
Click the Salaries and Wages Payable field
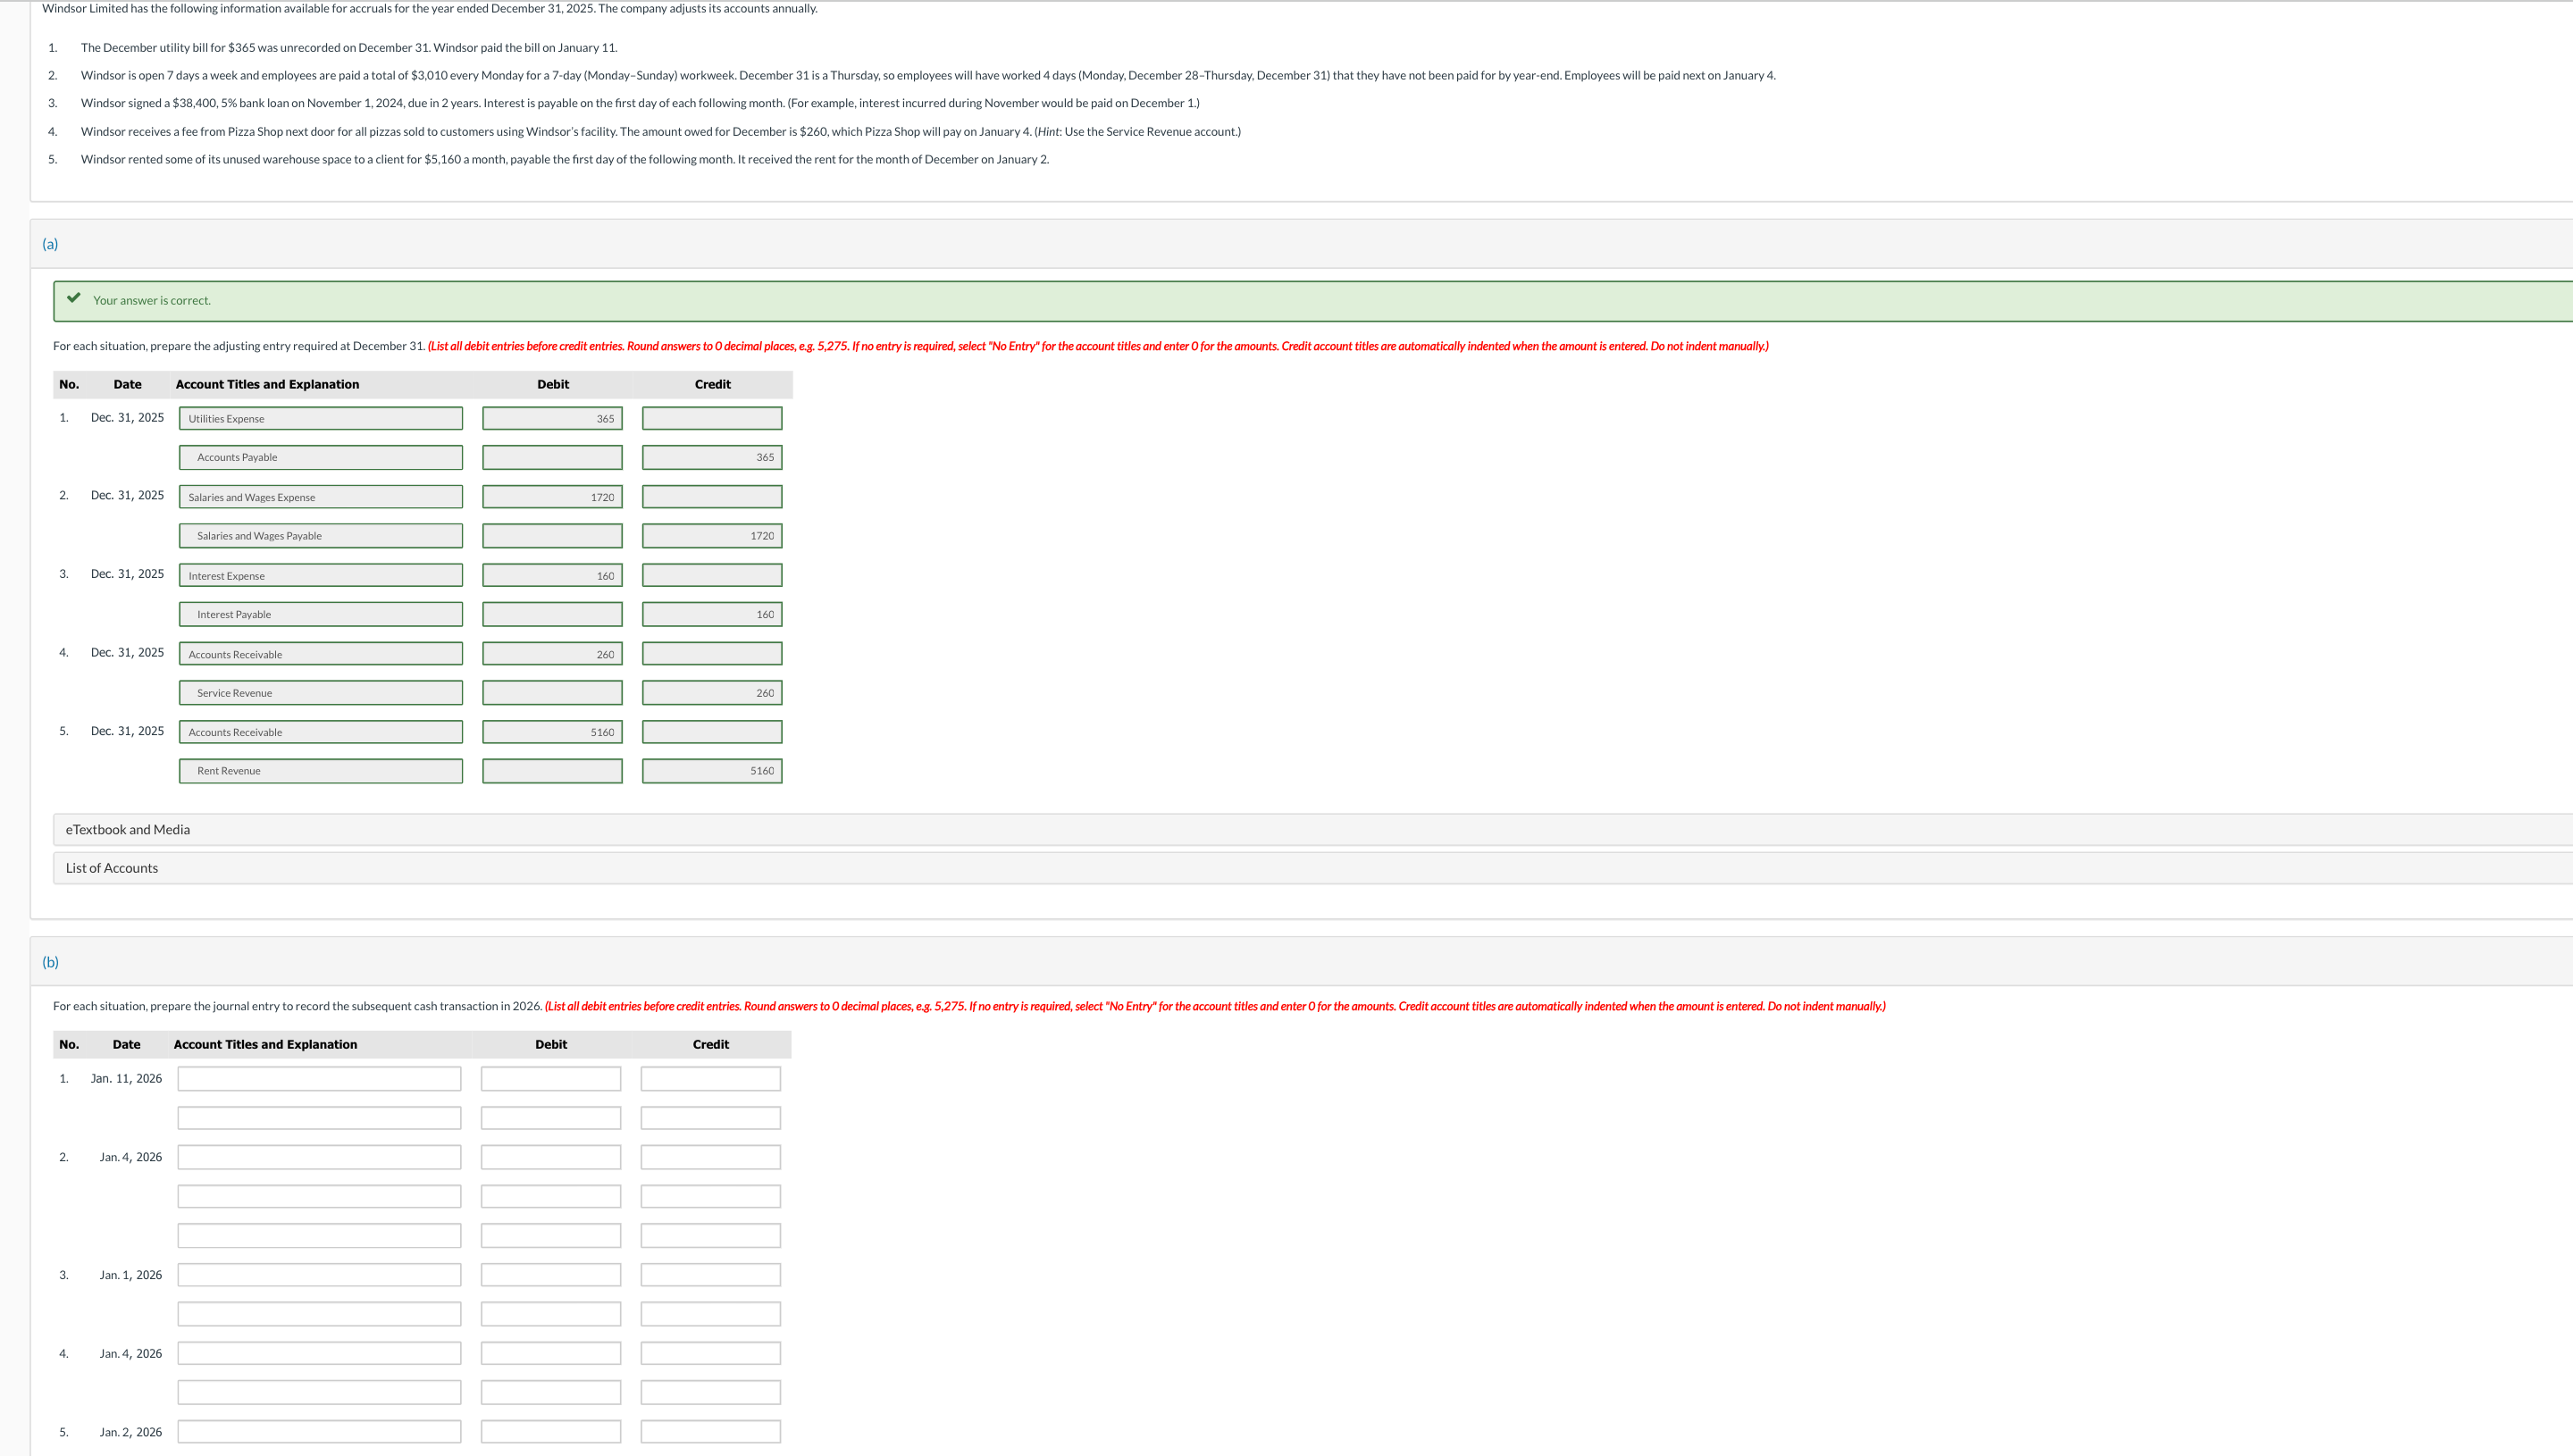pyautogui.click(x=320, y=536)
